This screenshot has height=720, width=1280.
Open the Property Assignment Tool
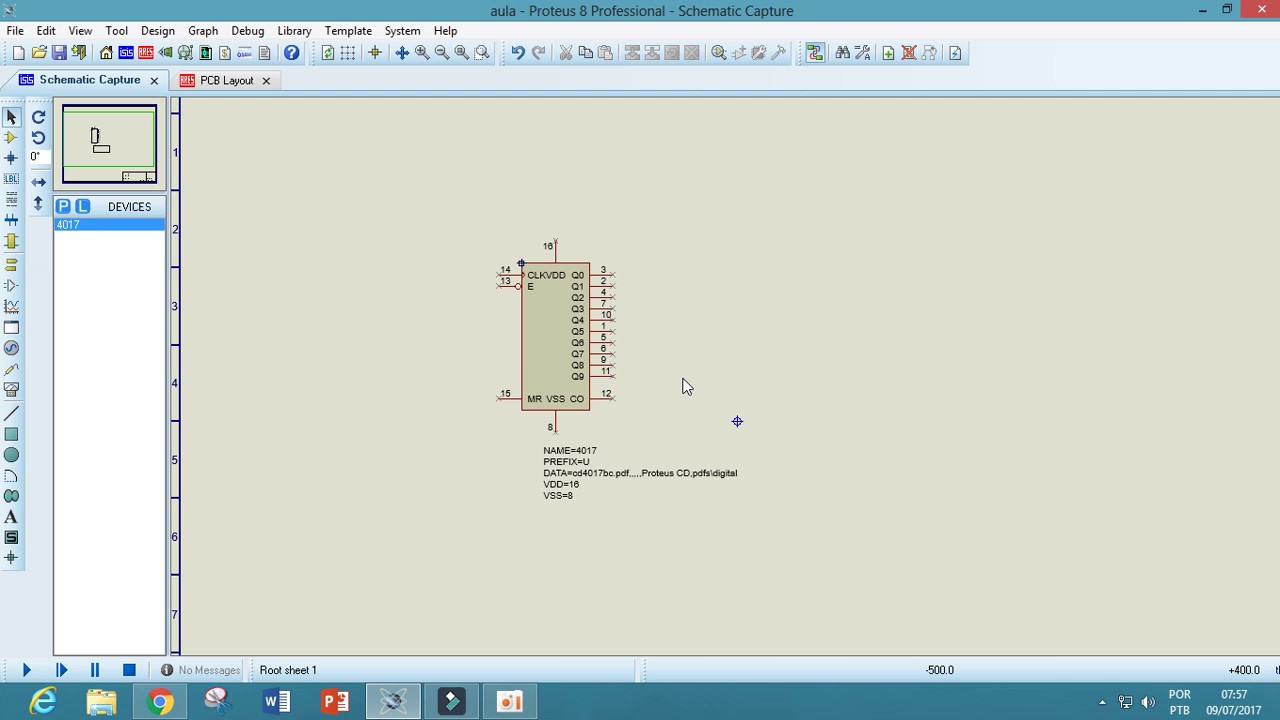[863, 53]
